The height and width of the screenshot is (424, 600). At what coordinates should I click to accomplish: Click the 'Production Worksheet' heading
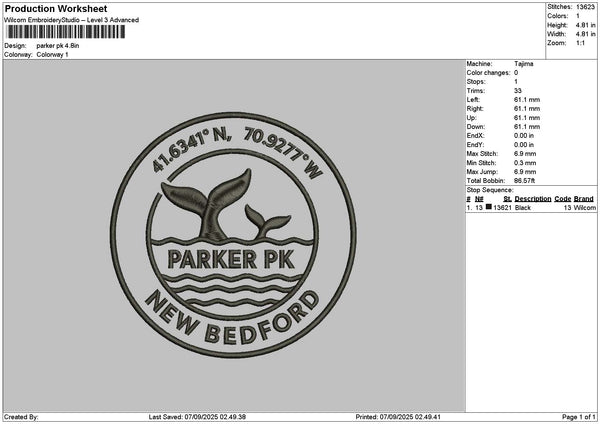pyautogui.click(x=56, y=9)
